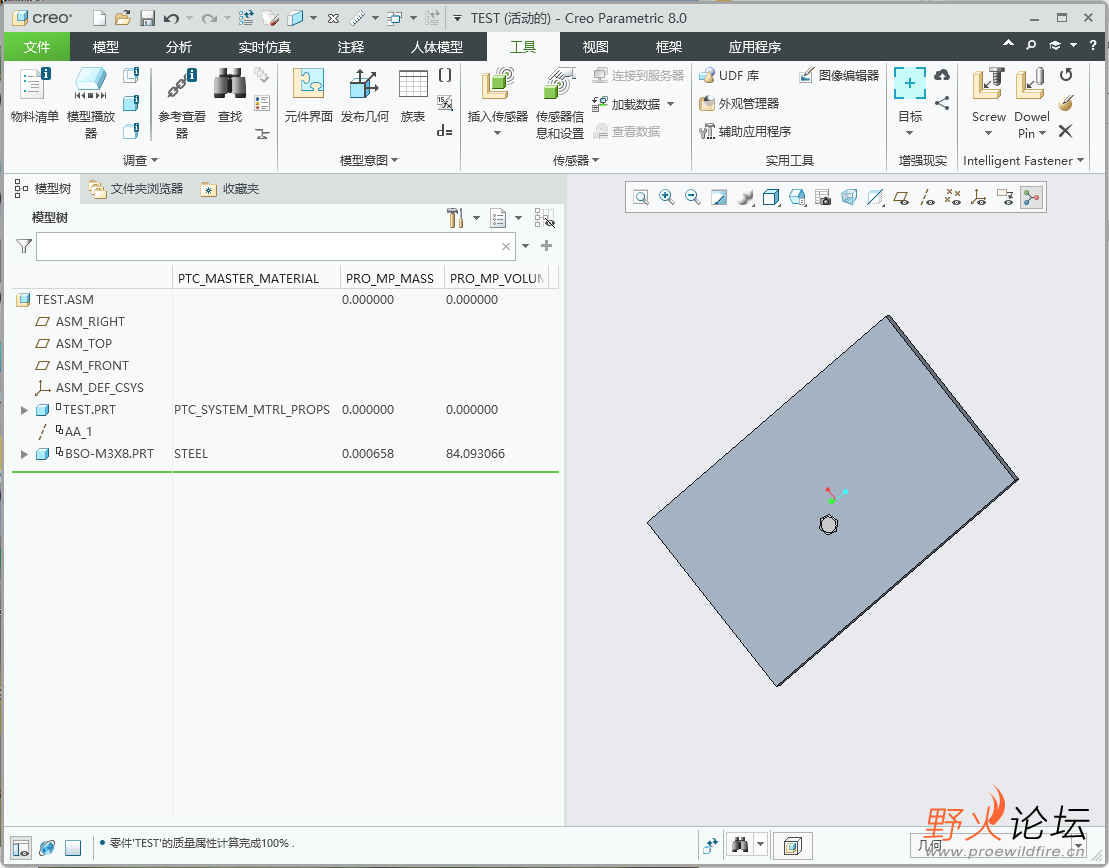The image size is (1109, 868).
Task: Click the Save icon in quick access toolbar
Action: [x=147, y=18]
